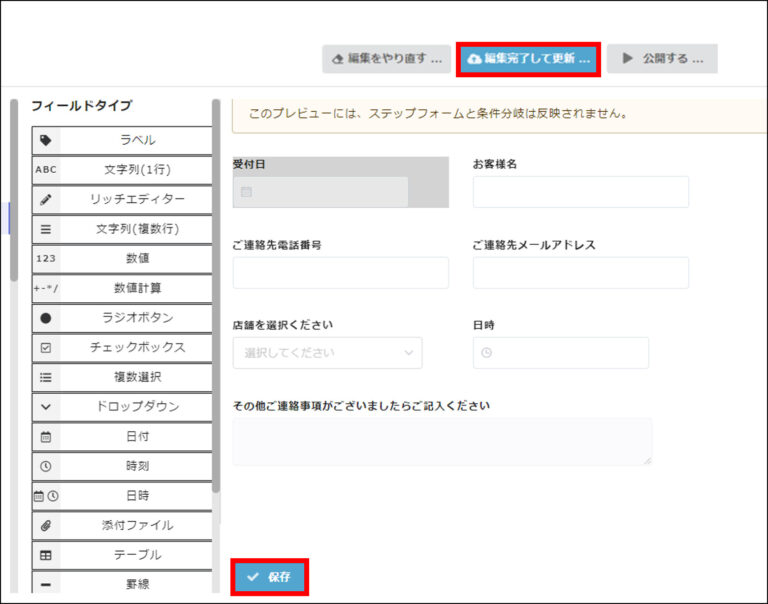Click the 編集完了して更新 button

(528, 59)
